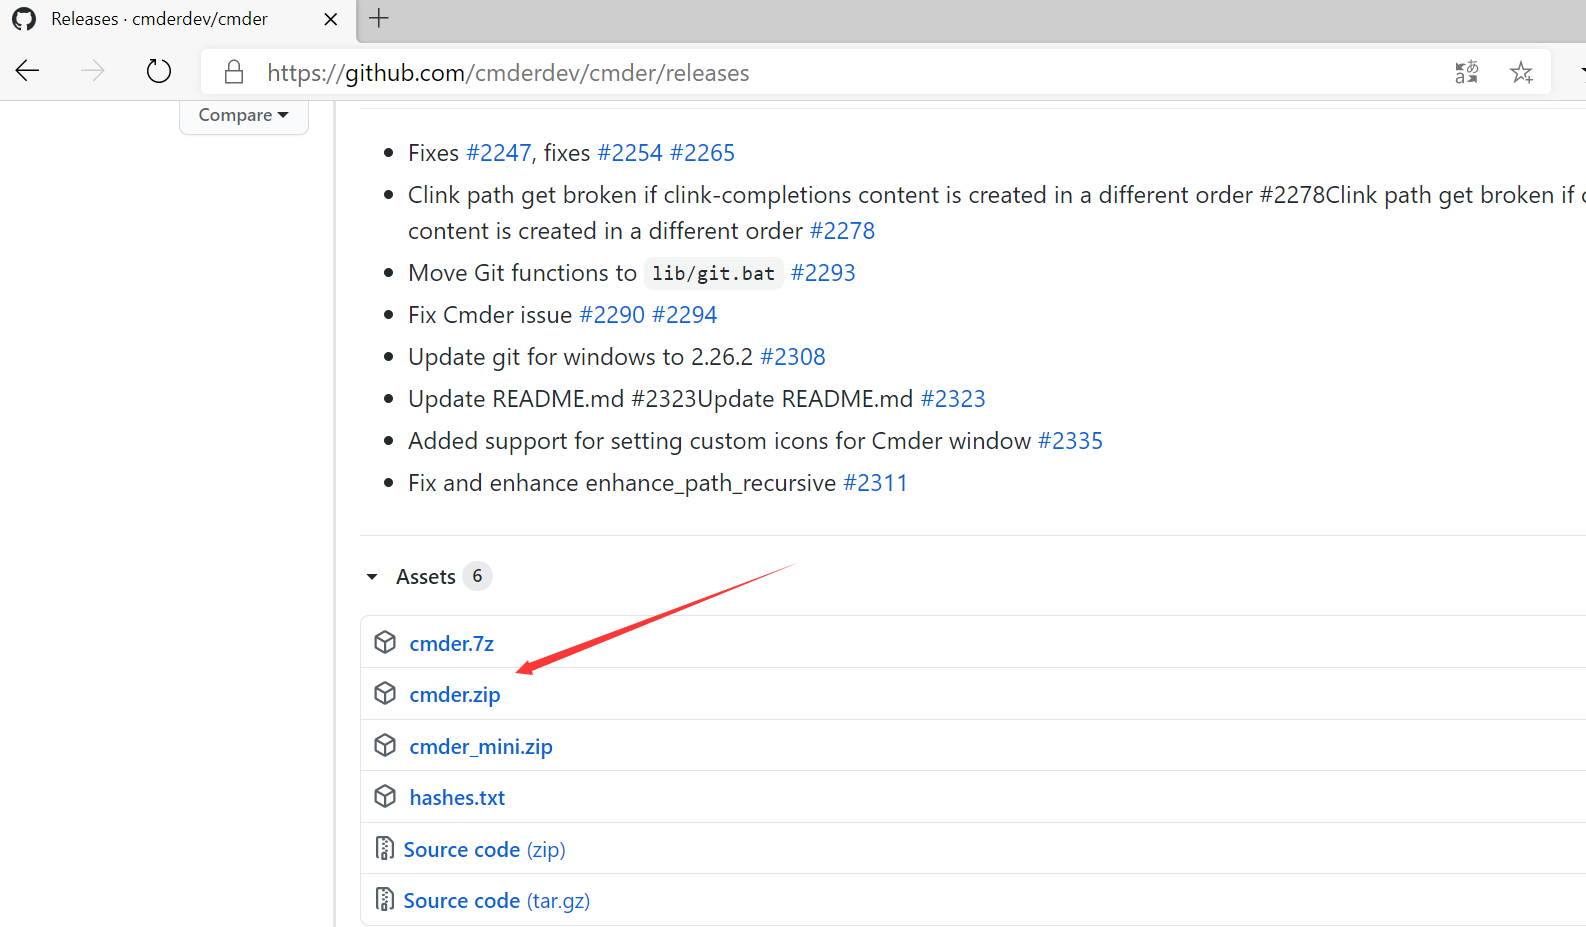Open issue link #2247
The image size is (1586, 927).
coord(499,153)
